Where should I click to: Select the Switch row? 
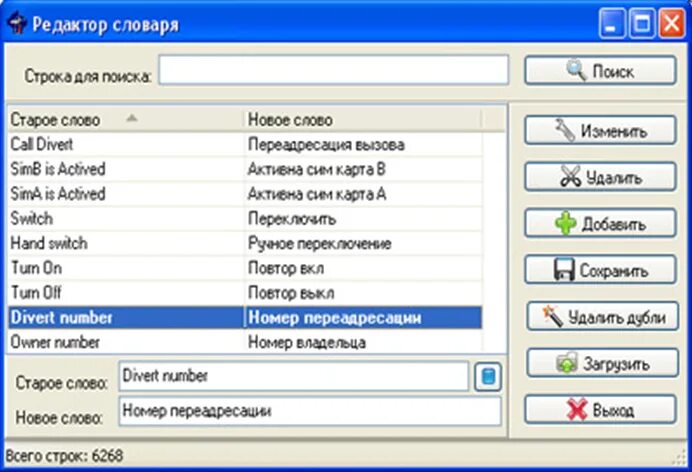click(245, 219)
